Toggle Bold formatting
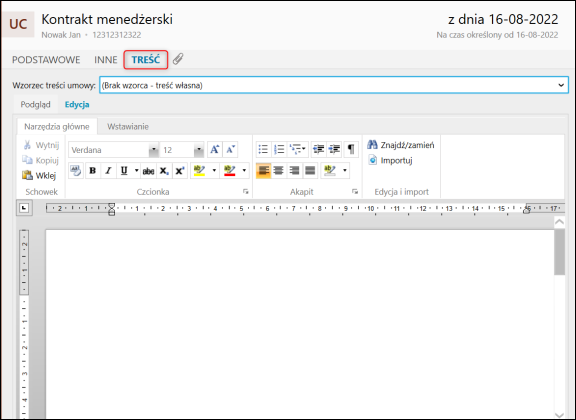Viewport: 576px width, 420px height. pyautogui.click(x=93, y=170)
